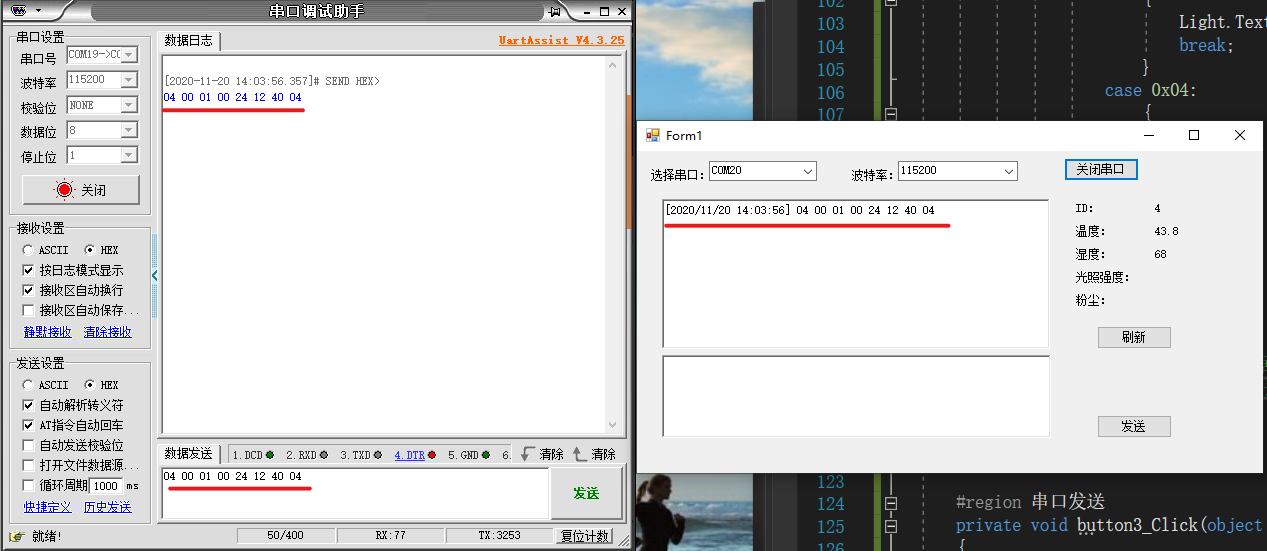Open the 历史发送 link
This screenshot has height=551, width=1267.
[x=108, y=507]
